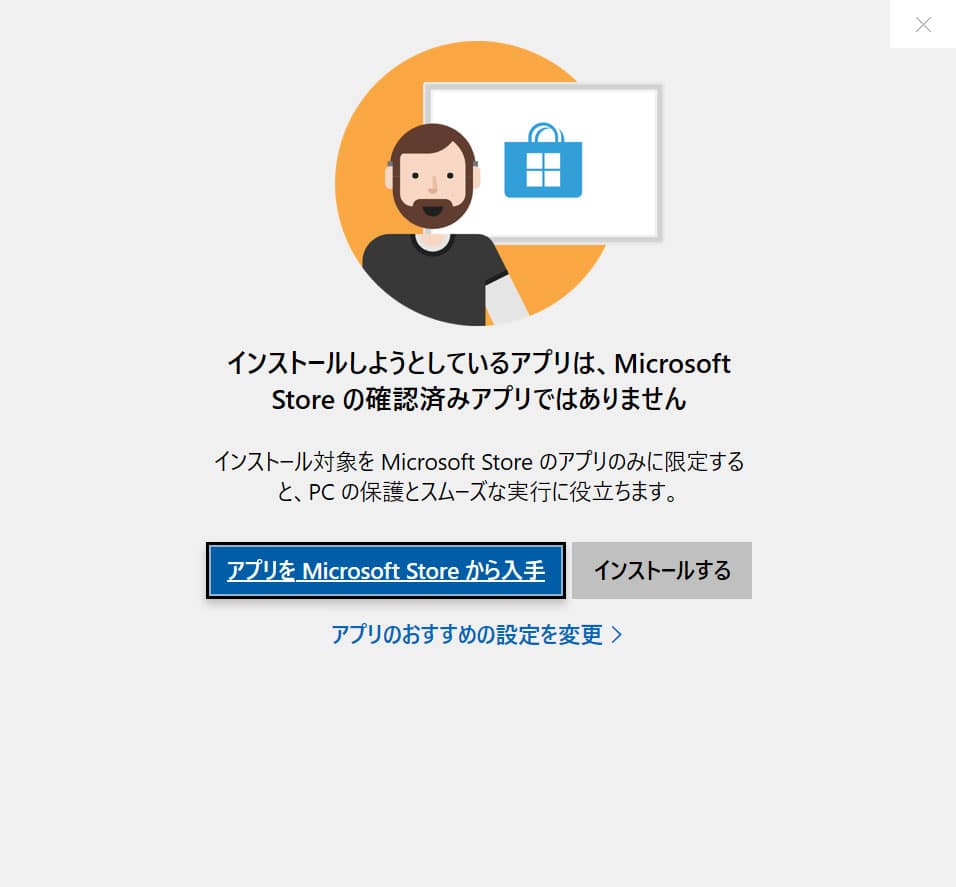956x887 pixels.
Task: Click the man's dark t-shirt in illustration
Action: click(434, 279)
